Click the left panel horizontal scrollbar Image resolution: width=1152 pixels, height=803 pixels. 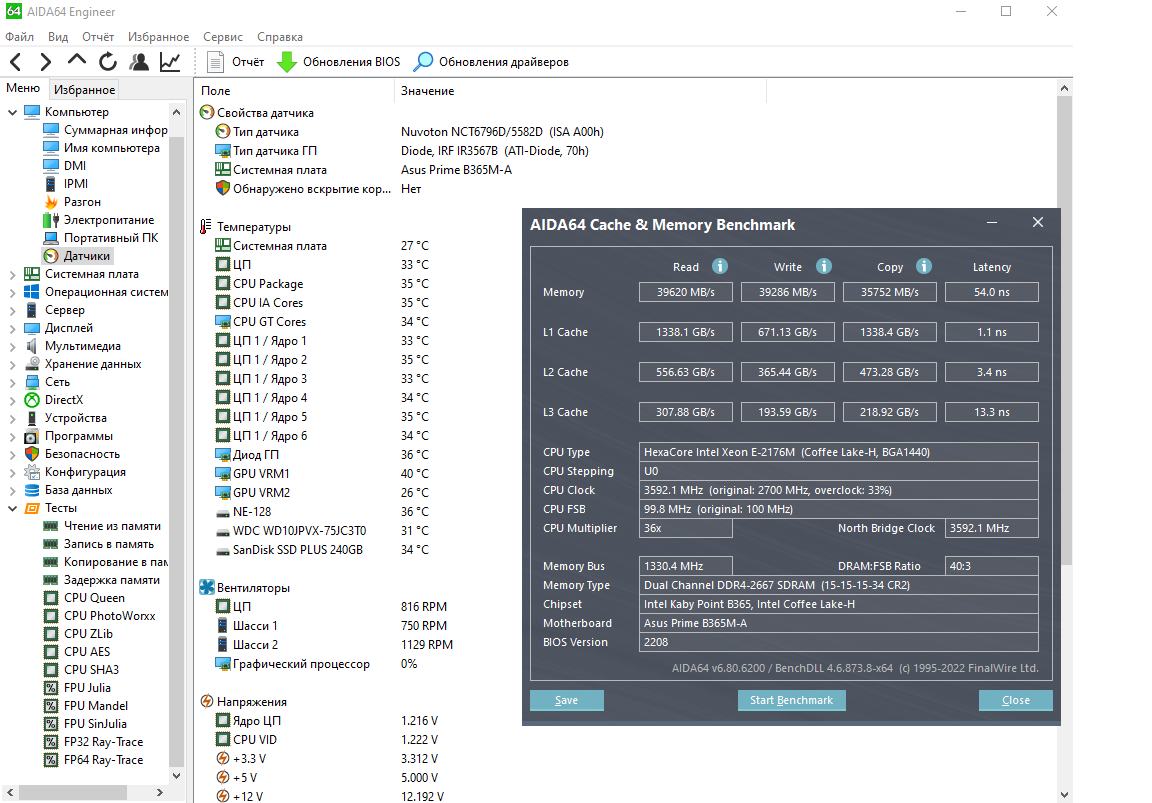pyautogui.click(x=73, y=793)
